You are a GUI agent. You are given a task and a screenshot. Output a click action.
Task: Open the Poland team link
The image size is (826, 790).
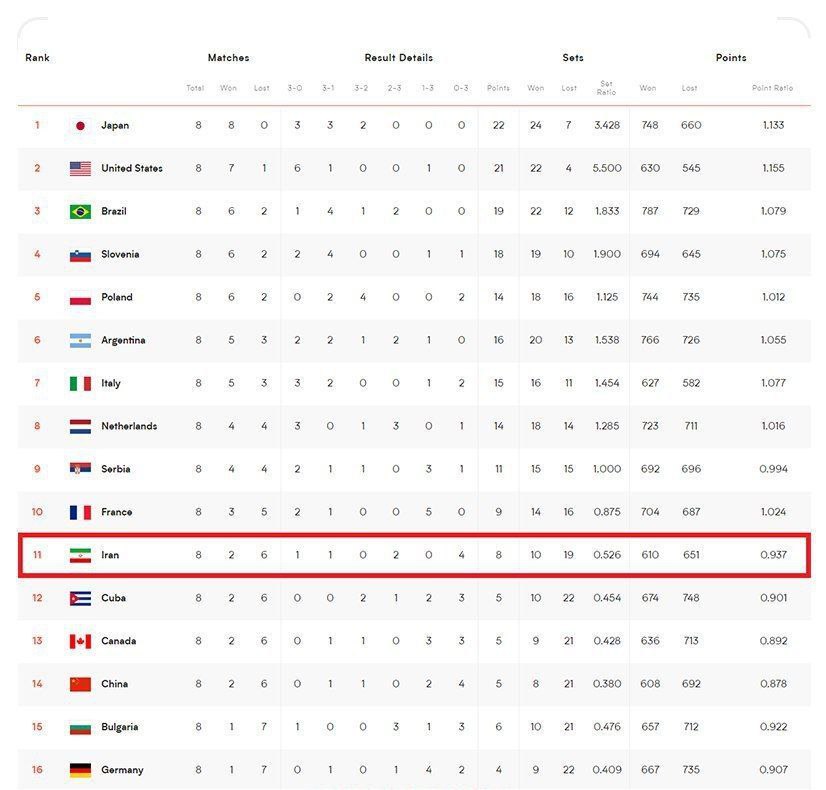[x=116, y=297]
